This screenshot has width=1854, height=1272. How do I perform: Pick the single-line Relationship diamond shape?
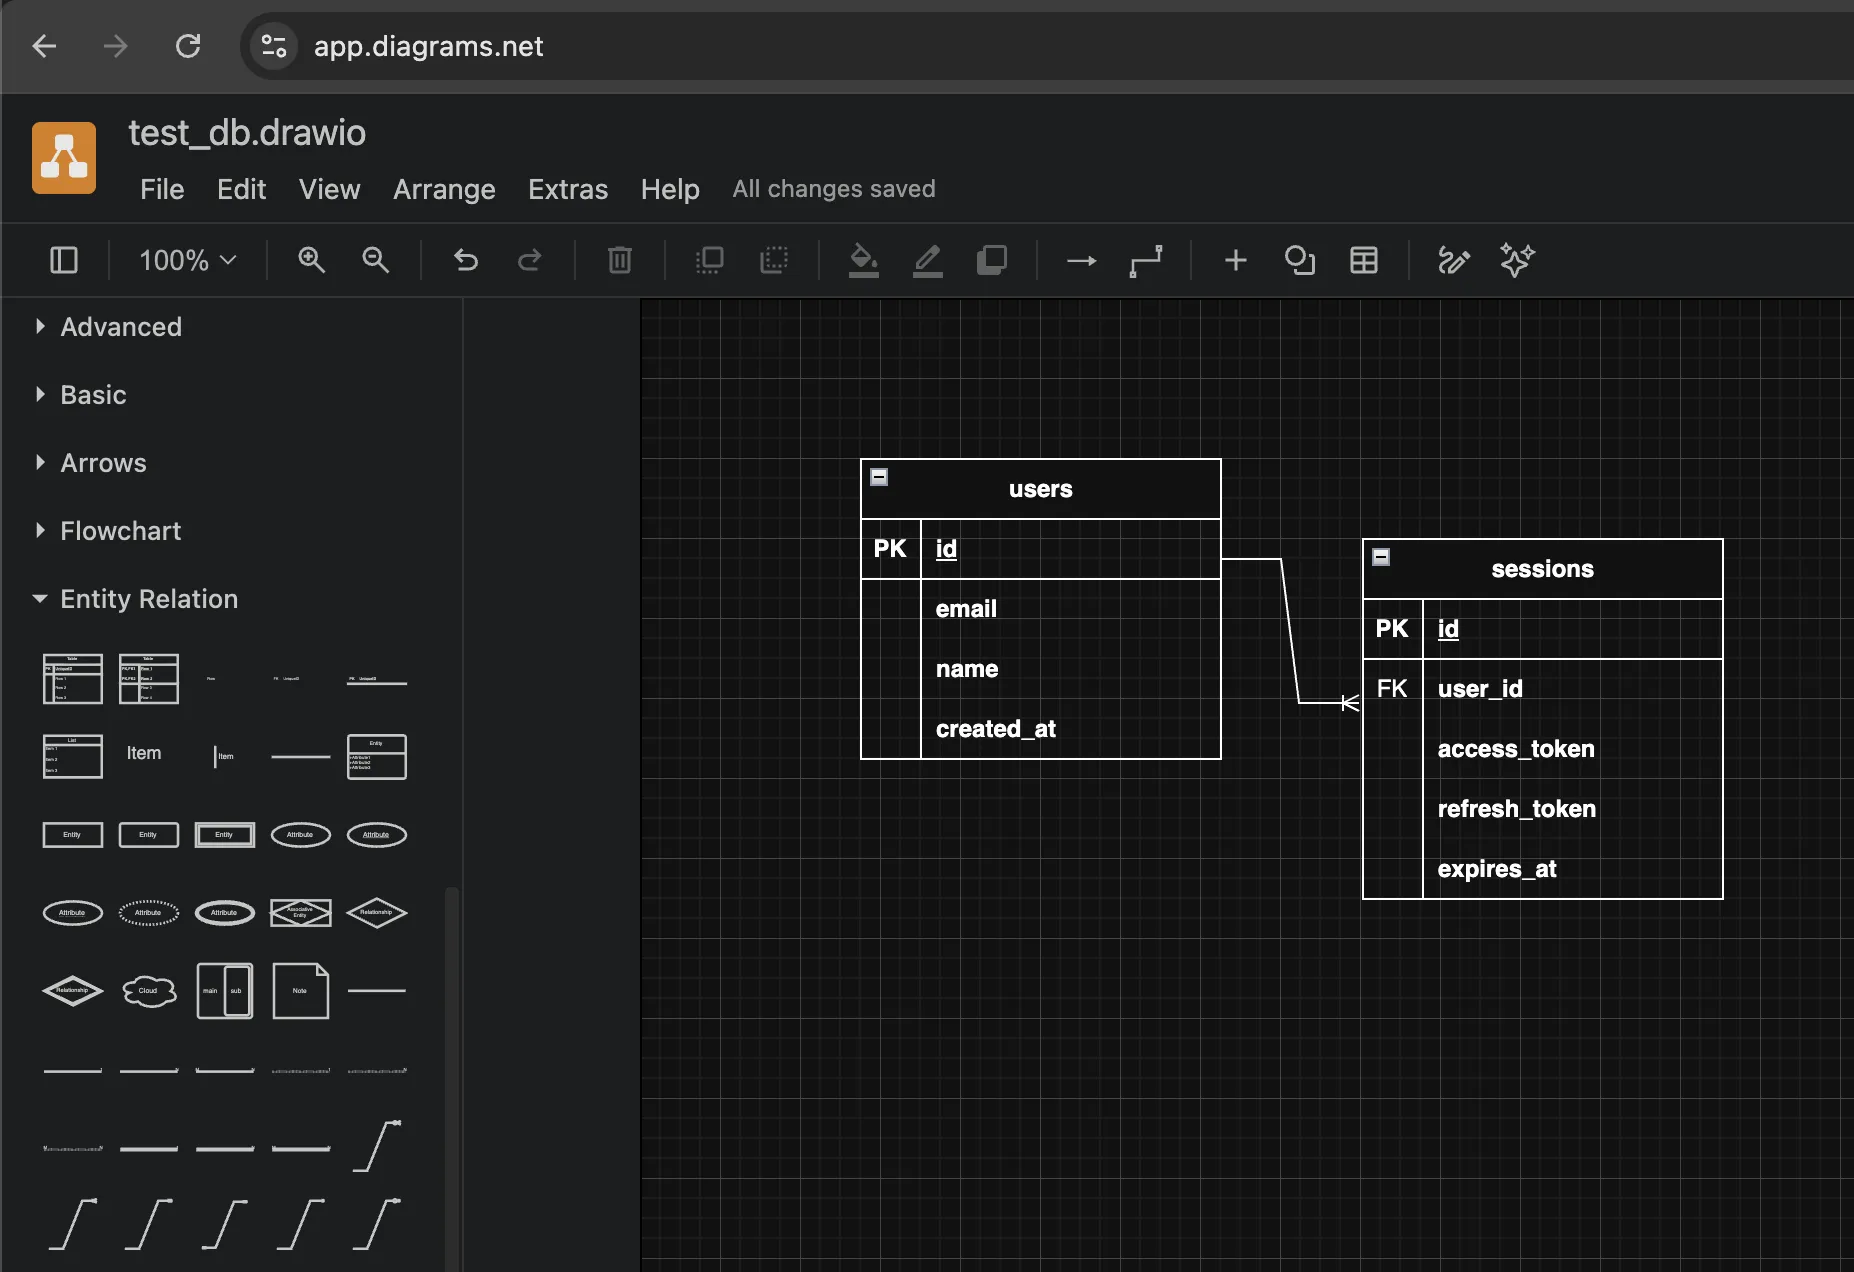[377, 913]
